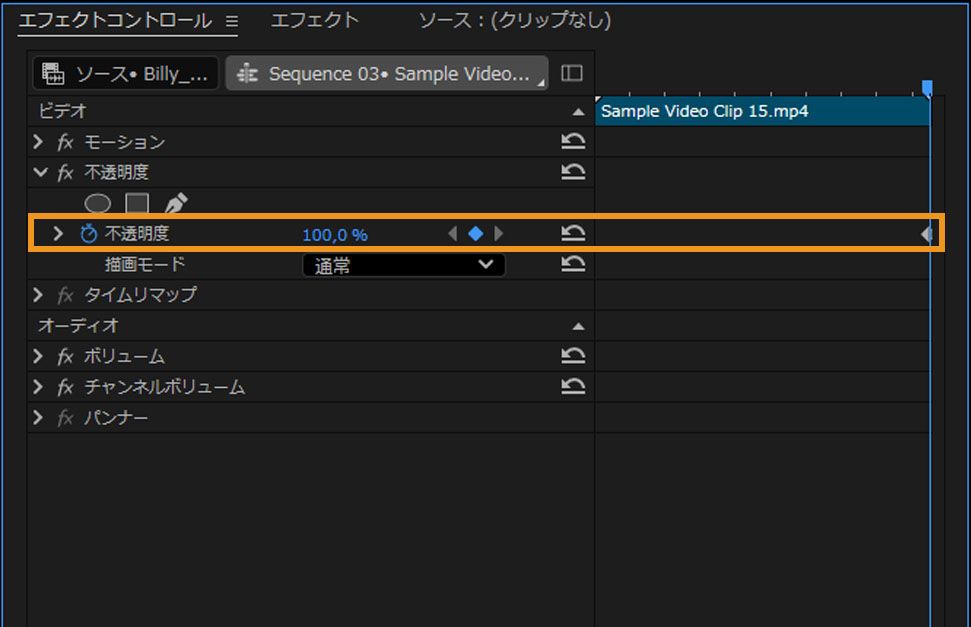The height and width of the screenshot is (627, 971).
Task: Expand the Motion effect properties
Action: tap(39, 143)
